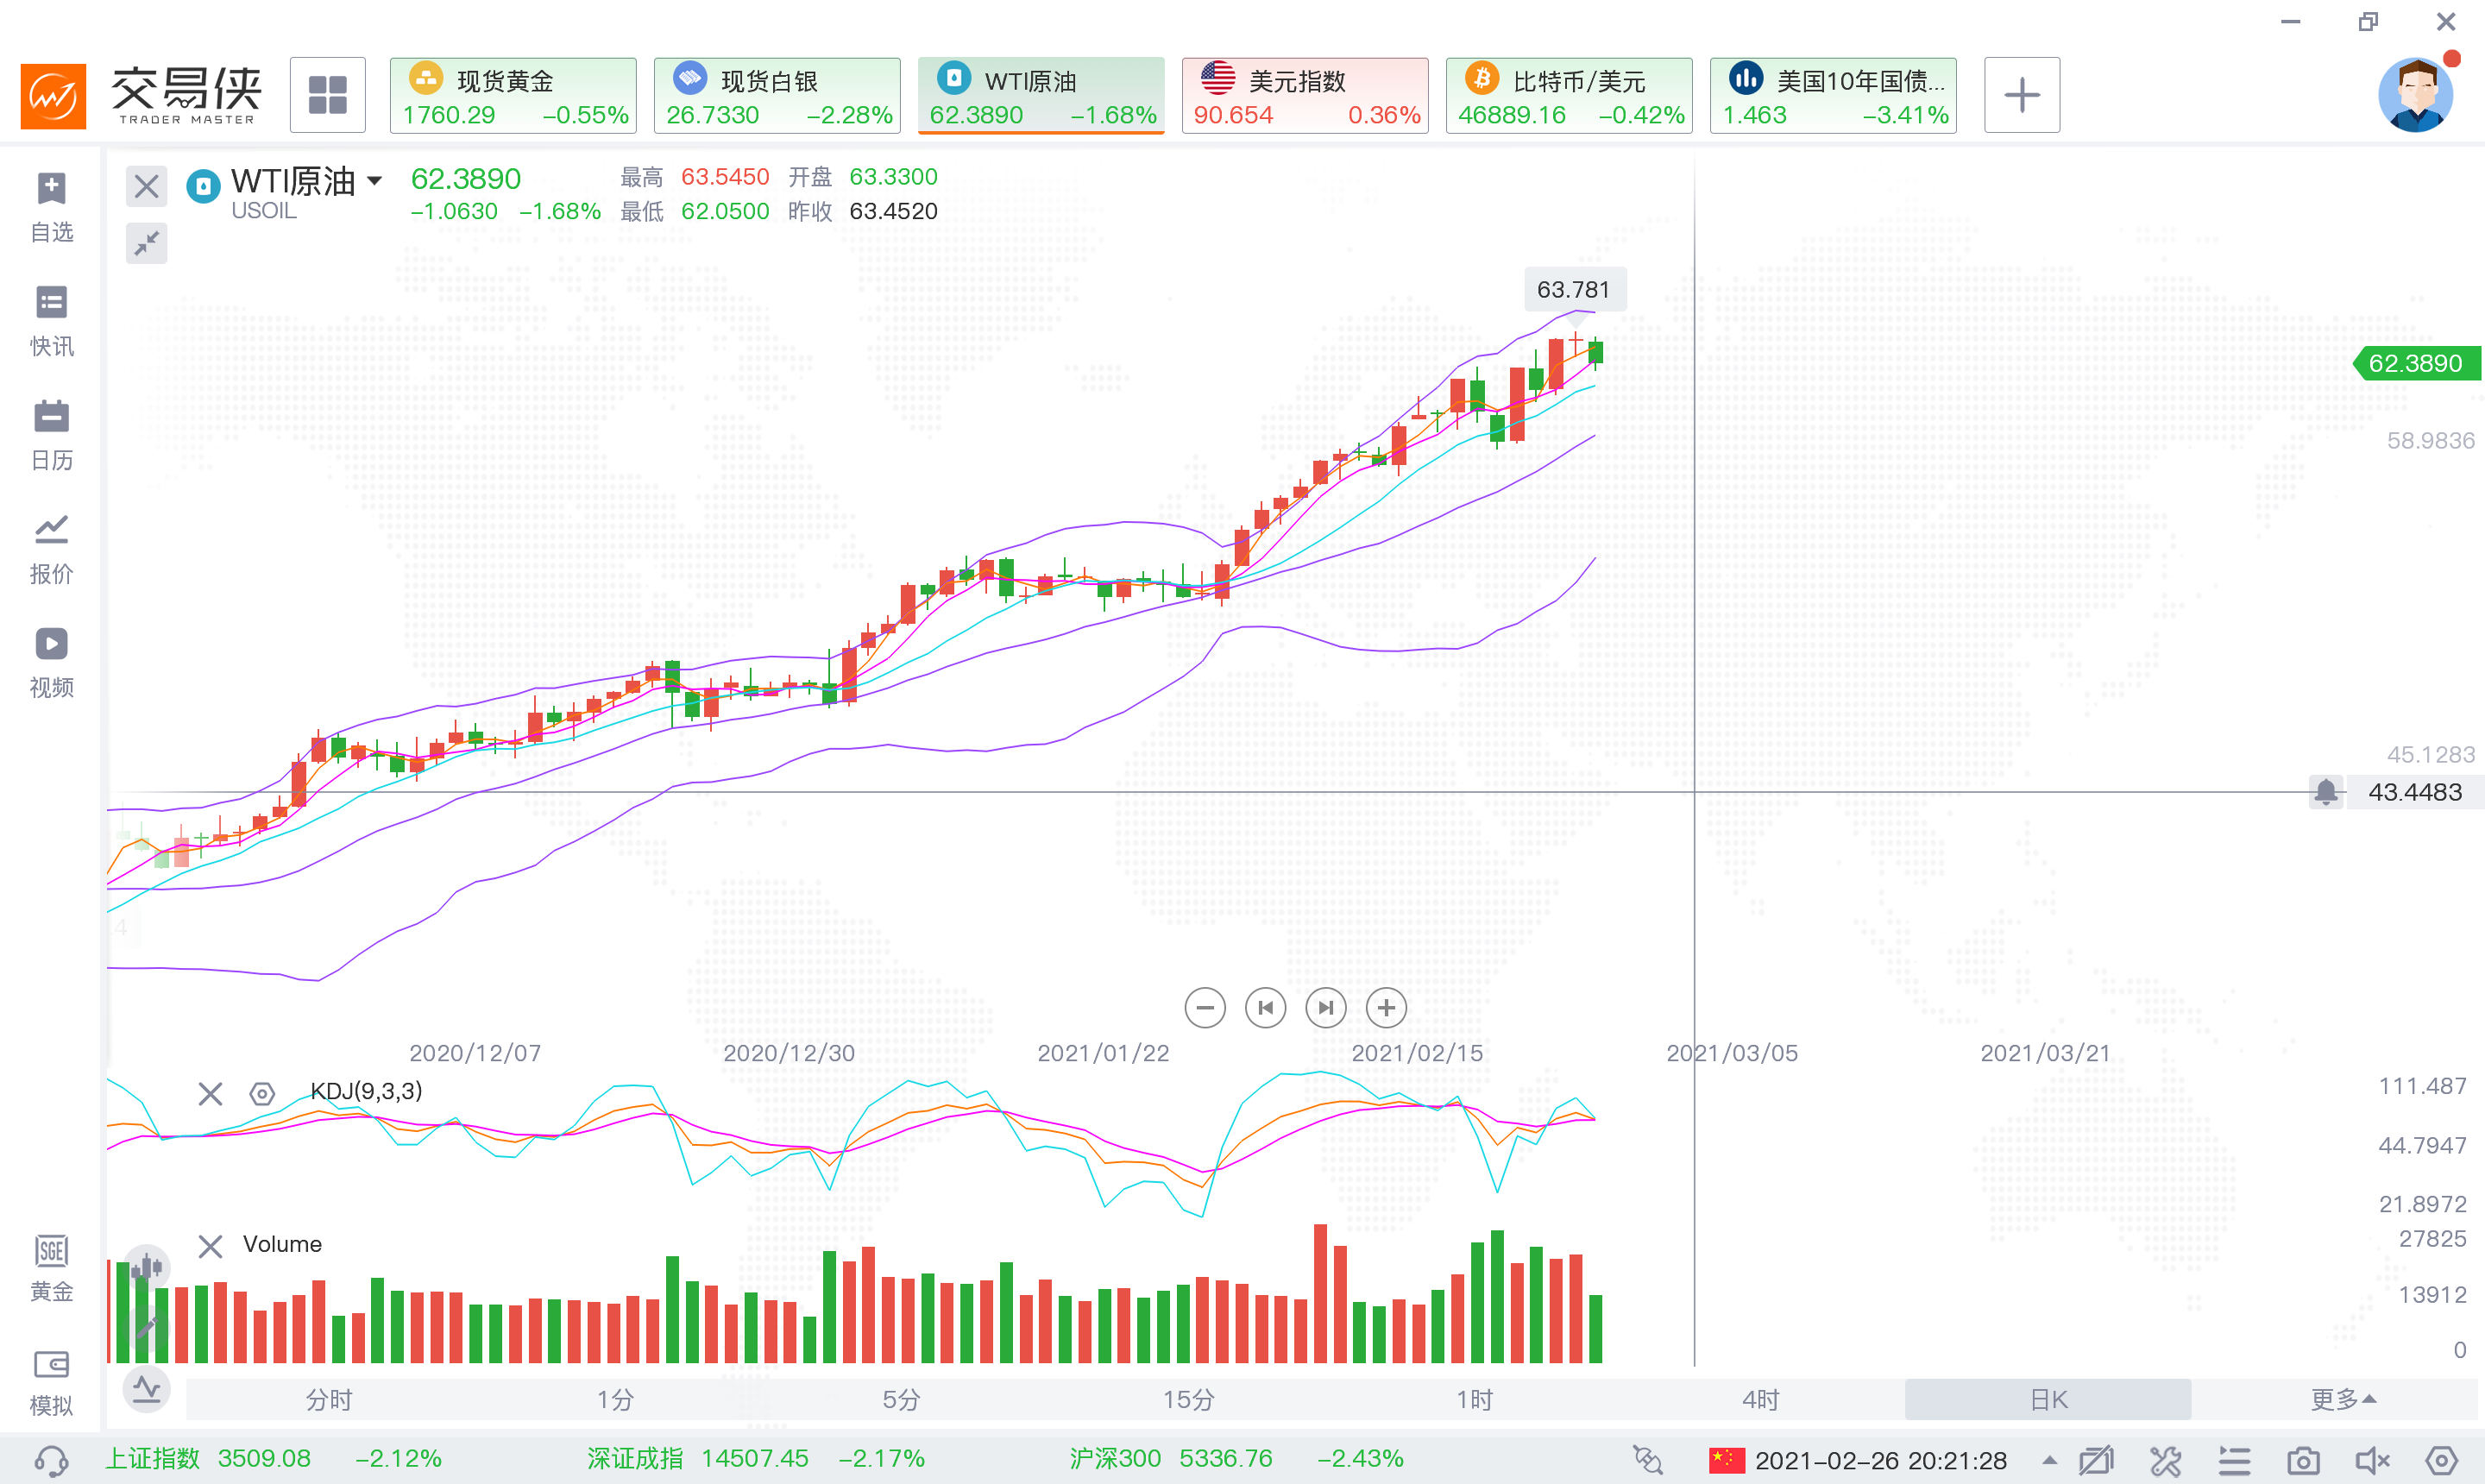Take a screenshot with the camera icon
Screen dimensions: 2485x1484
[x=2303, y=1460]
